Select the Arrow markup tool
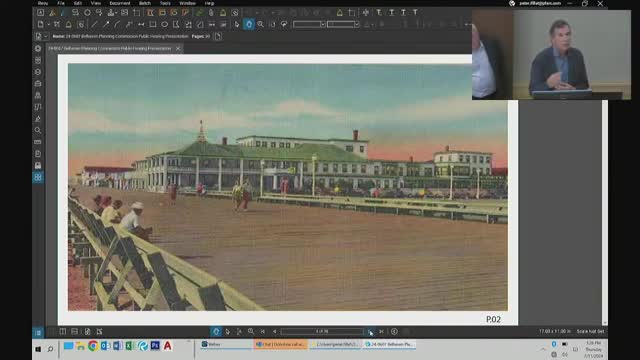Image resolution: width=640 pixels, height=360 pixels. [x=106, y=24]
